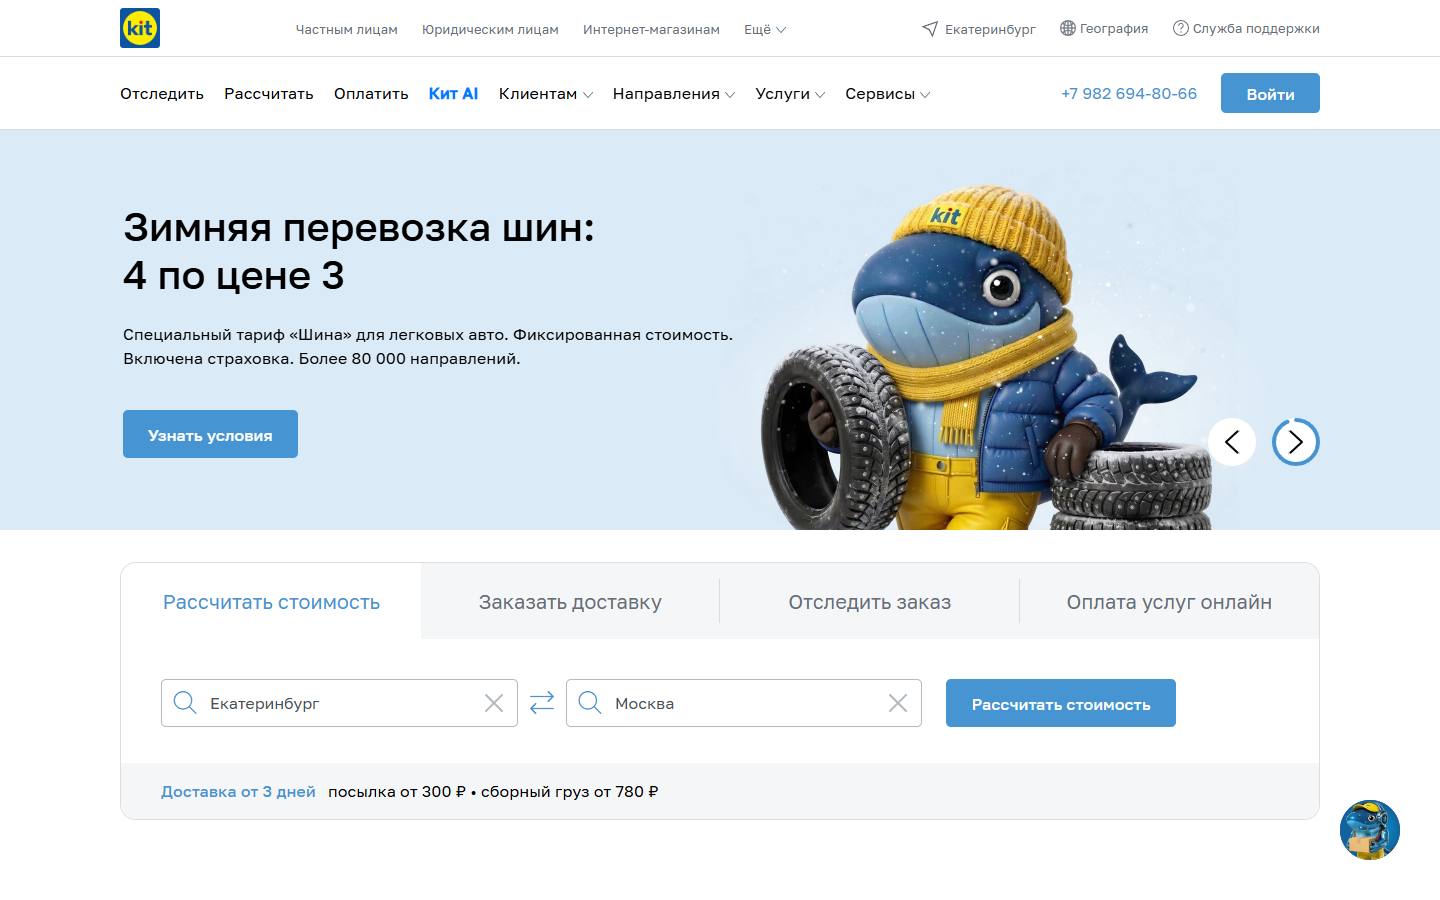Click the Войти login button
The height and width of the screenshot is (900, 1440).
point(1270,93)
